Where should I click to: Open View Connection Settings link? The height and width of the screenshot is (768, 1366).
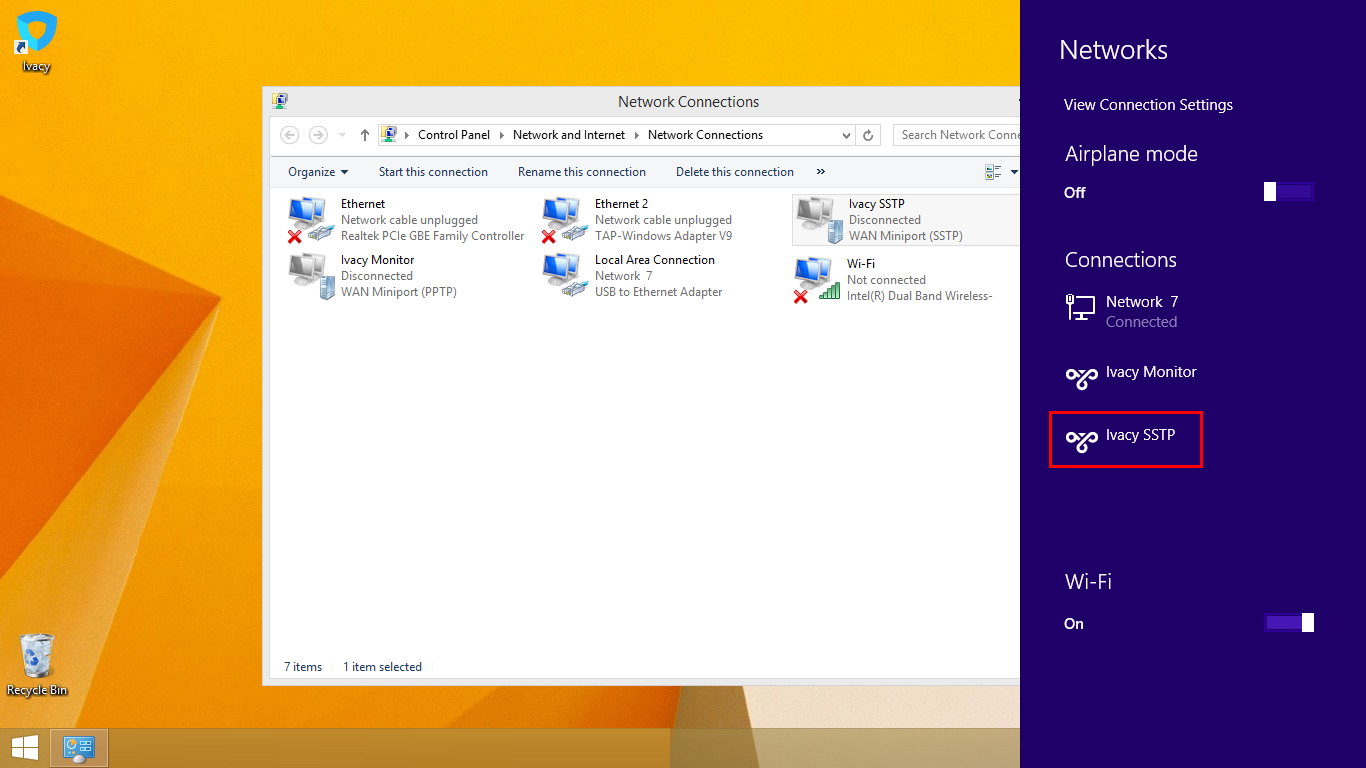[1148, 105]
